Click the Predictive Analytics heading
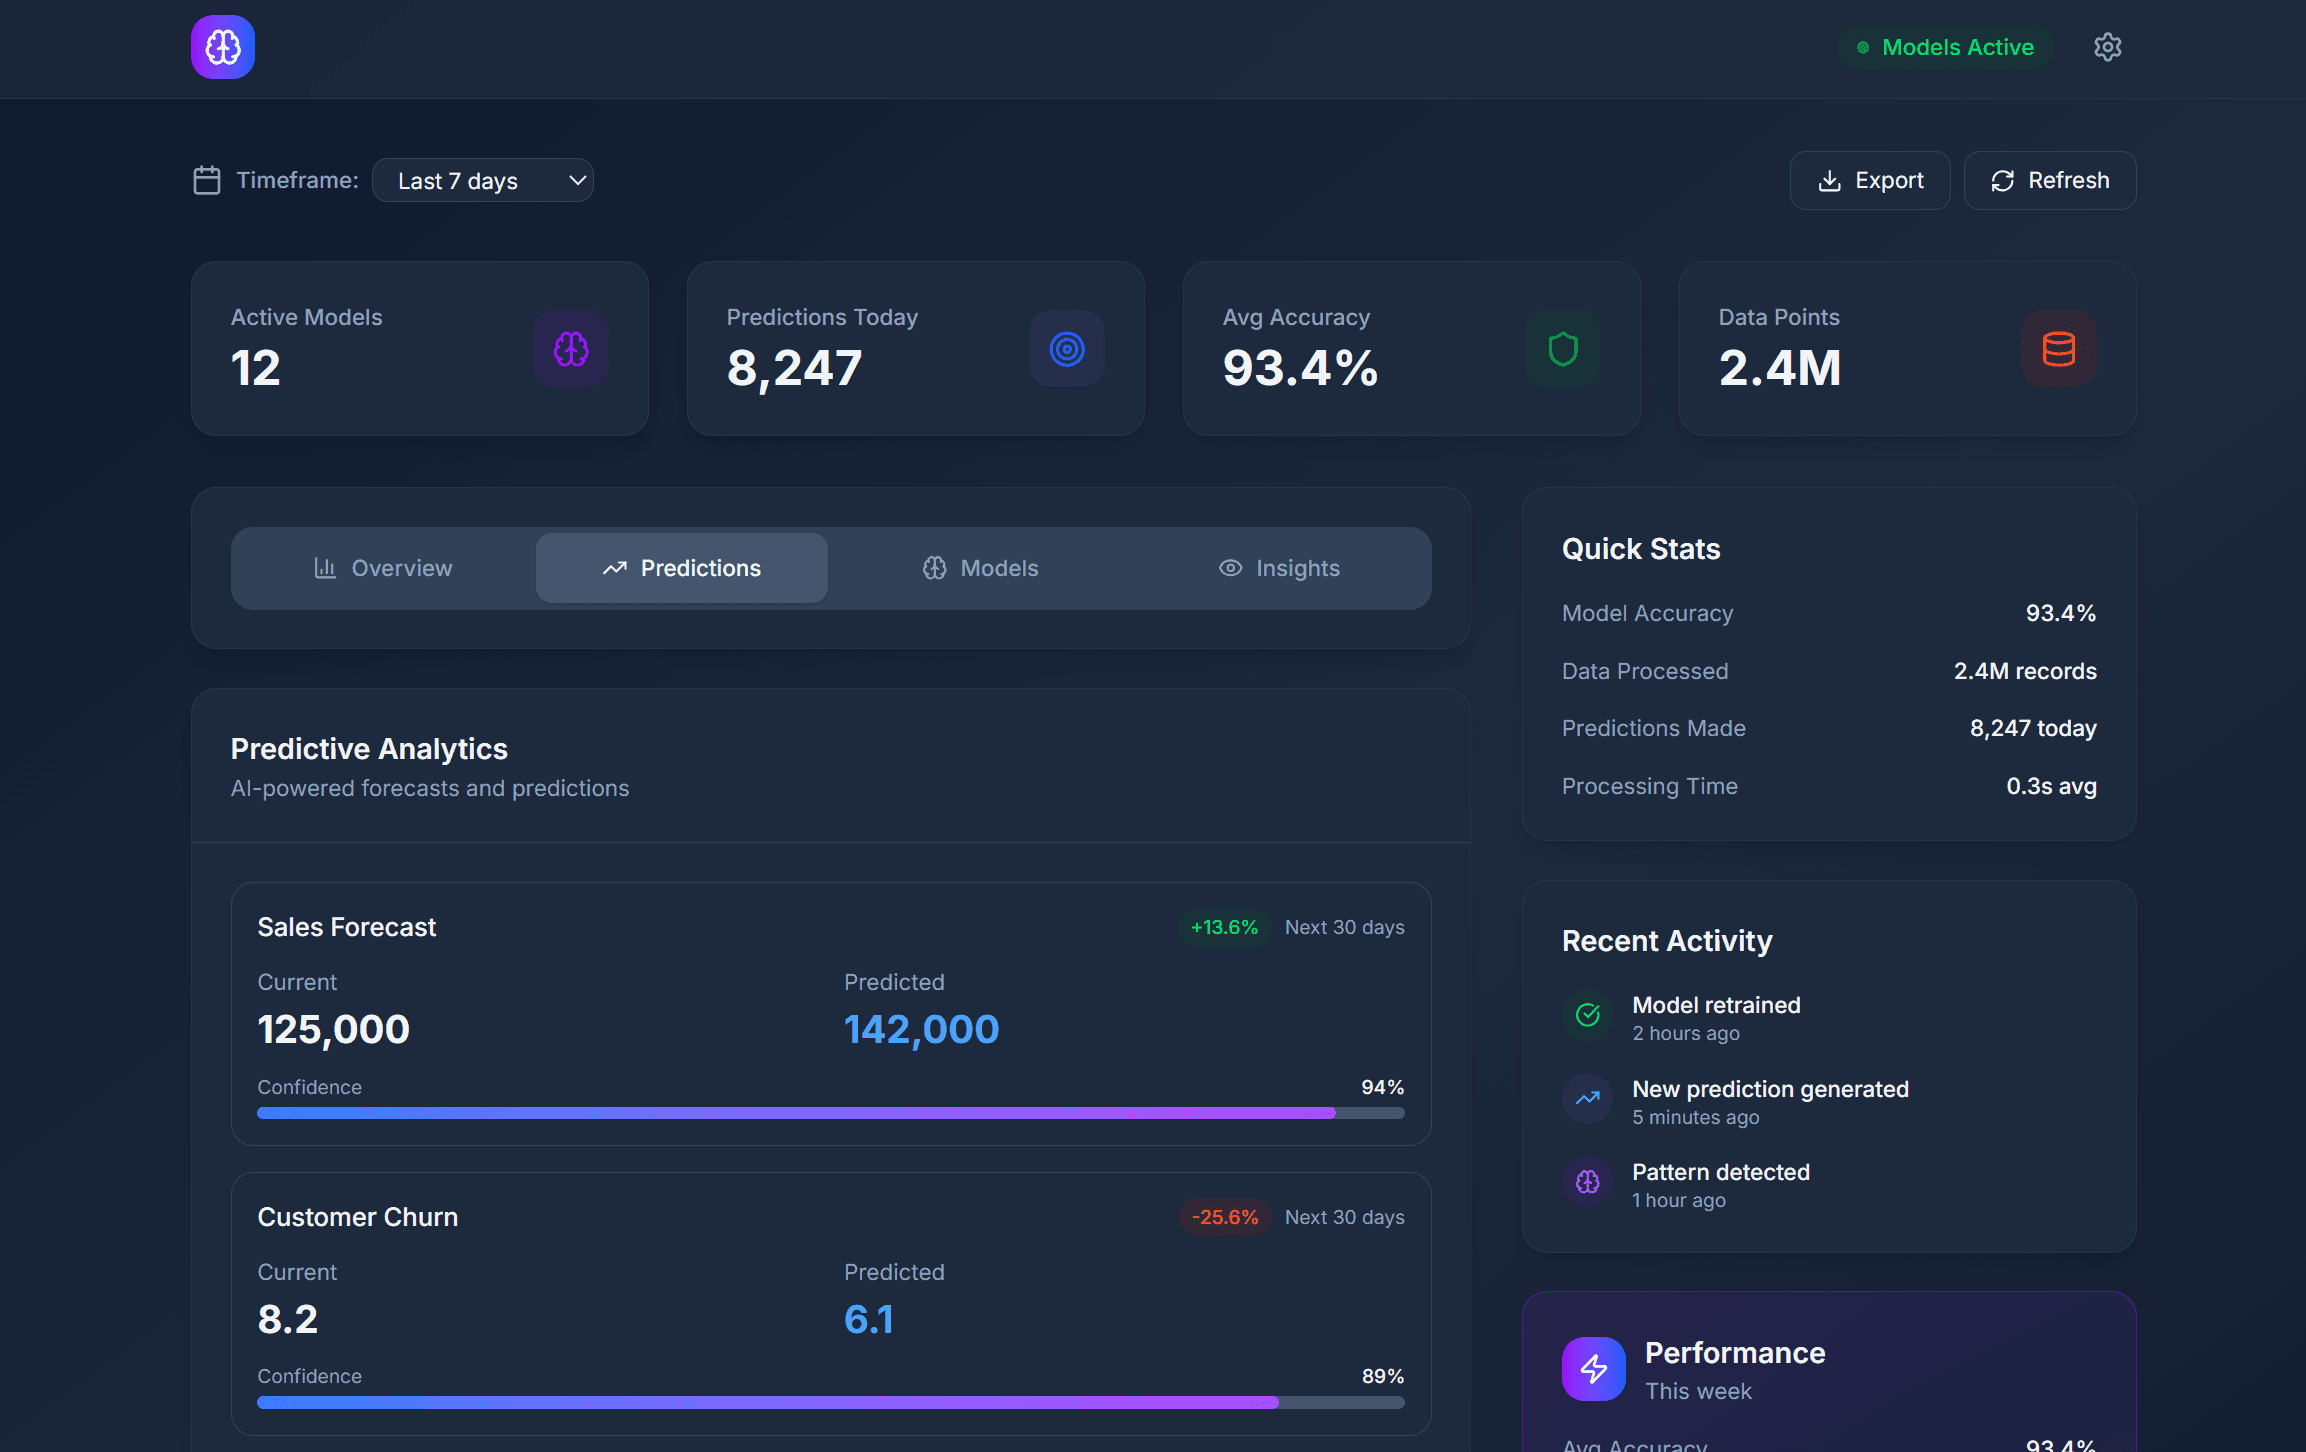The image size is (2306, 1452). [x=369, y=749]
